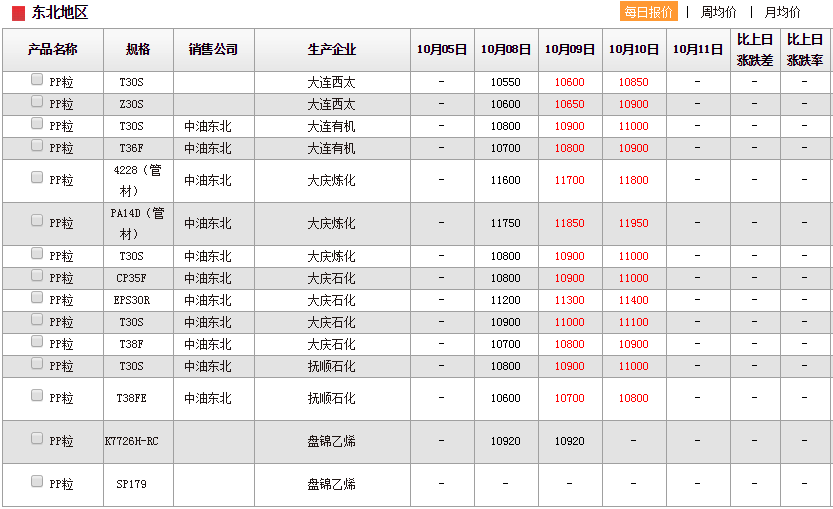The width and height of the screenshot is (833, 509).
Task: Click price 11600 in 4228 row
Action: (x=506, y=181)
